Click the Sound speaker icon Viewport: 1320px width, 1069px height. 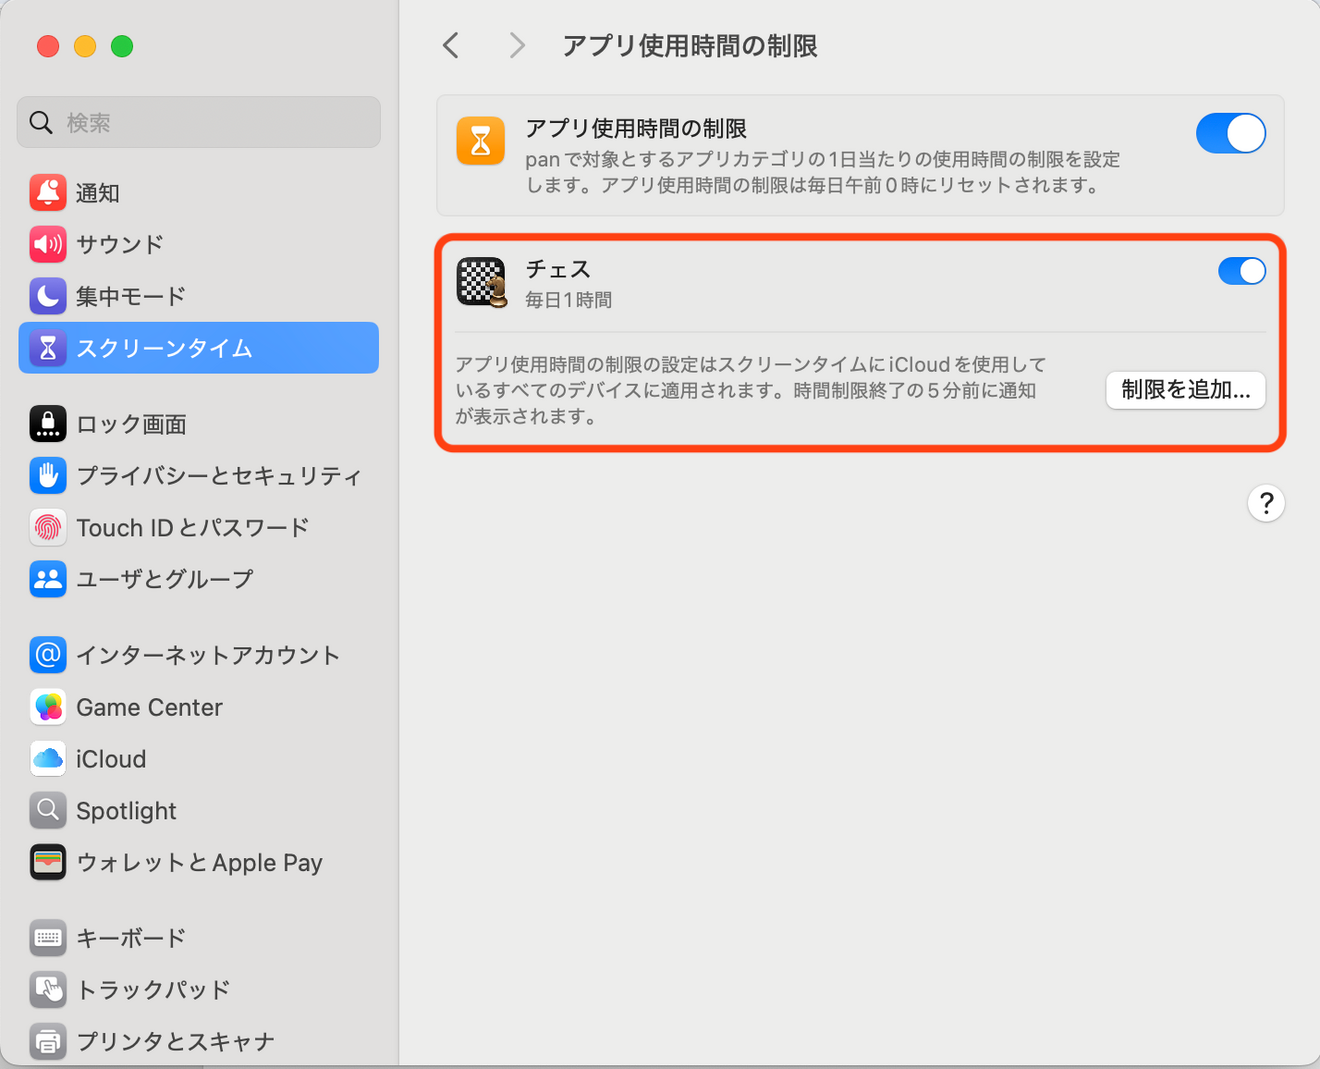tap(48, 244)
